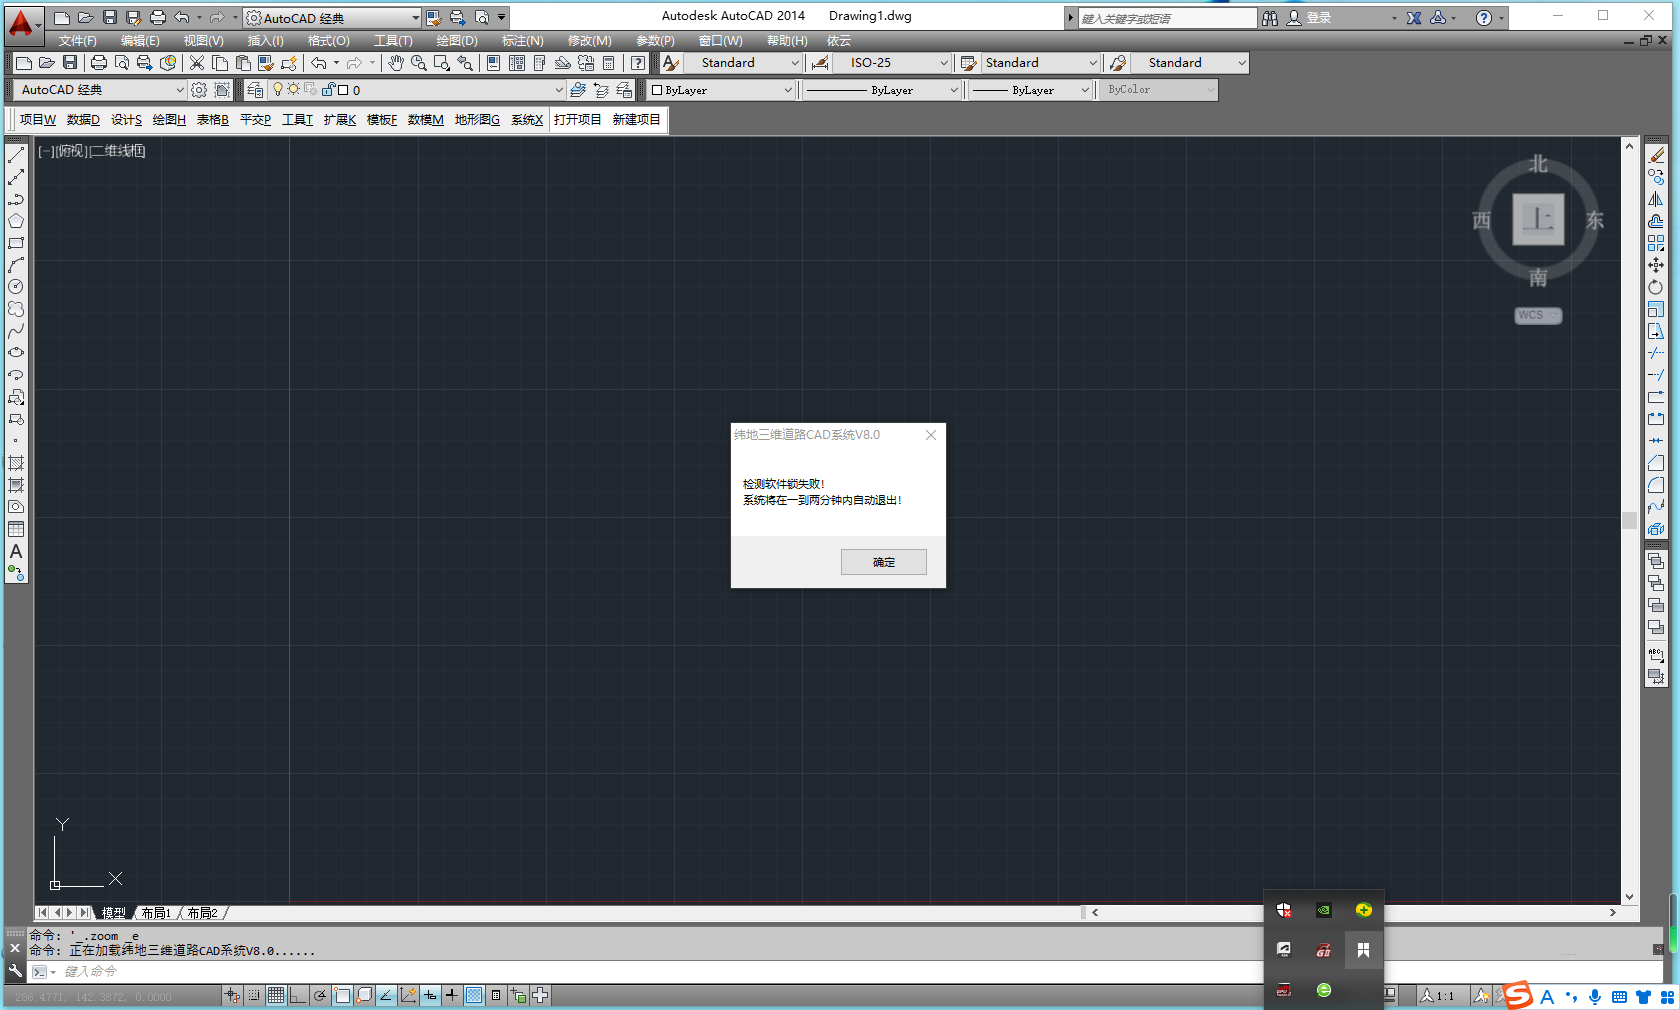This screenshot has width=1680, height=1010.
Task: Open the ByLayer linetype dropdown
Action: coord(957,89)
